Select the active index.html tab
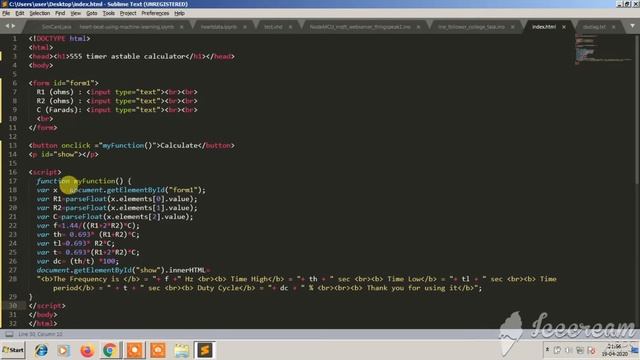Screen dimensions: 640x360 point(544,27)
